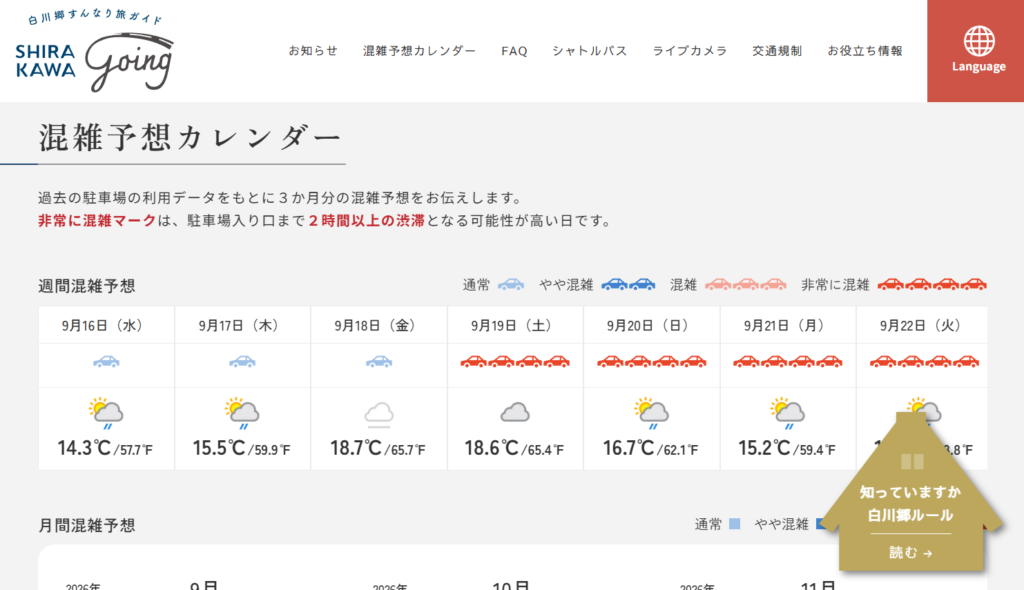
Task: Click the 15.2℃ temperature value
Action: 764,448
